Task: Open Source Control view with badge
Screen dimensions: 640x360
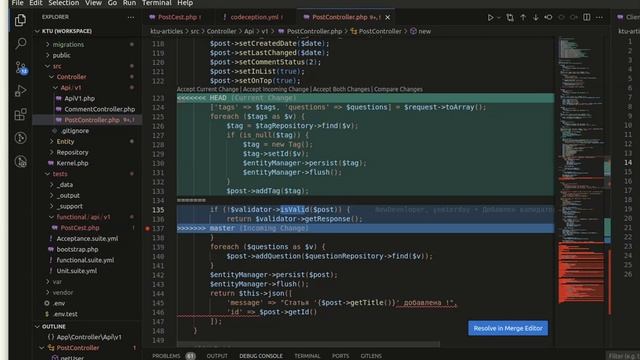Action: tap(21, 67)
